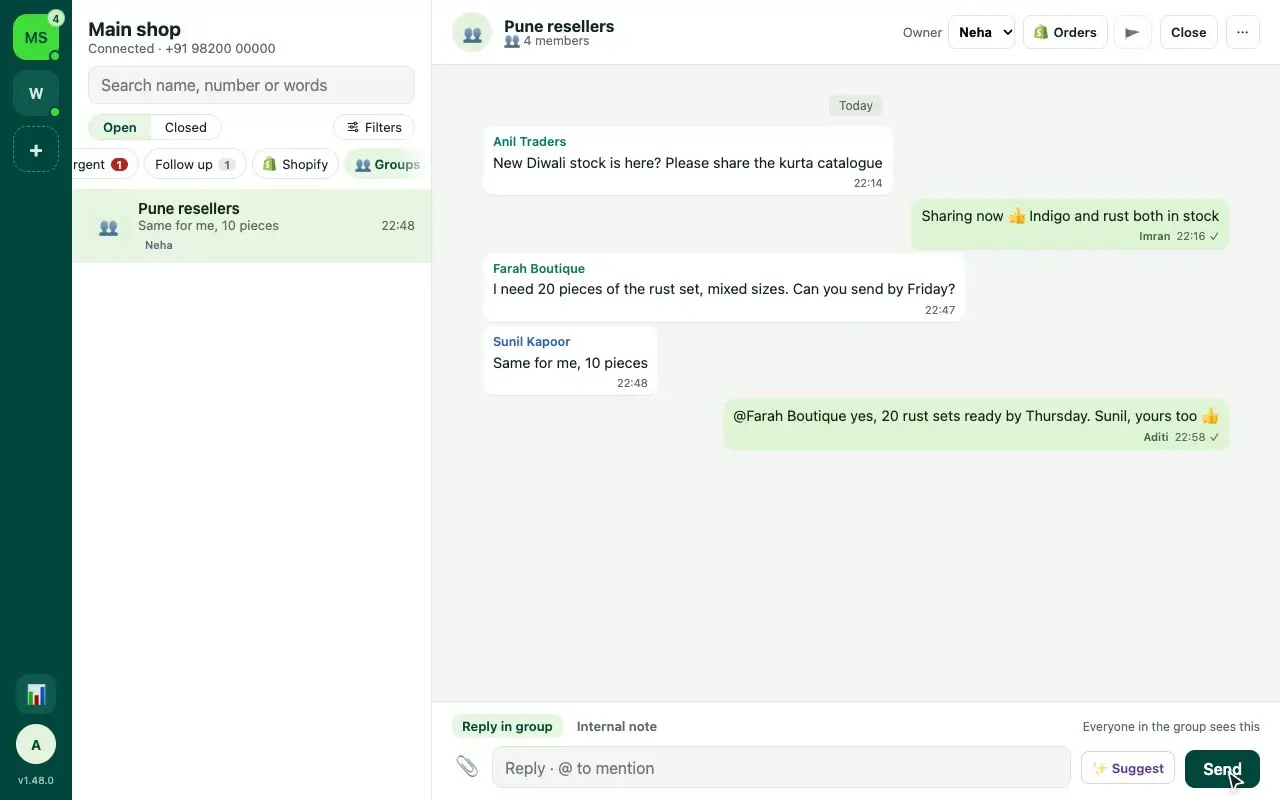Show Open conversations
The height and width of the screenshot is (800, 1280).
click(120, 127)
